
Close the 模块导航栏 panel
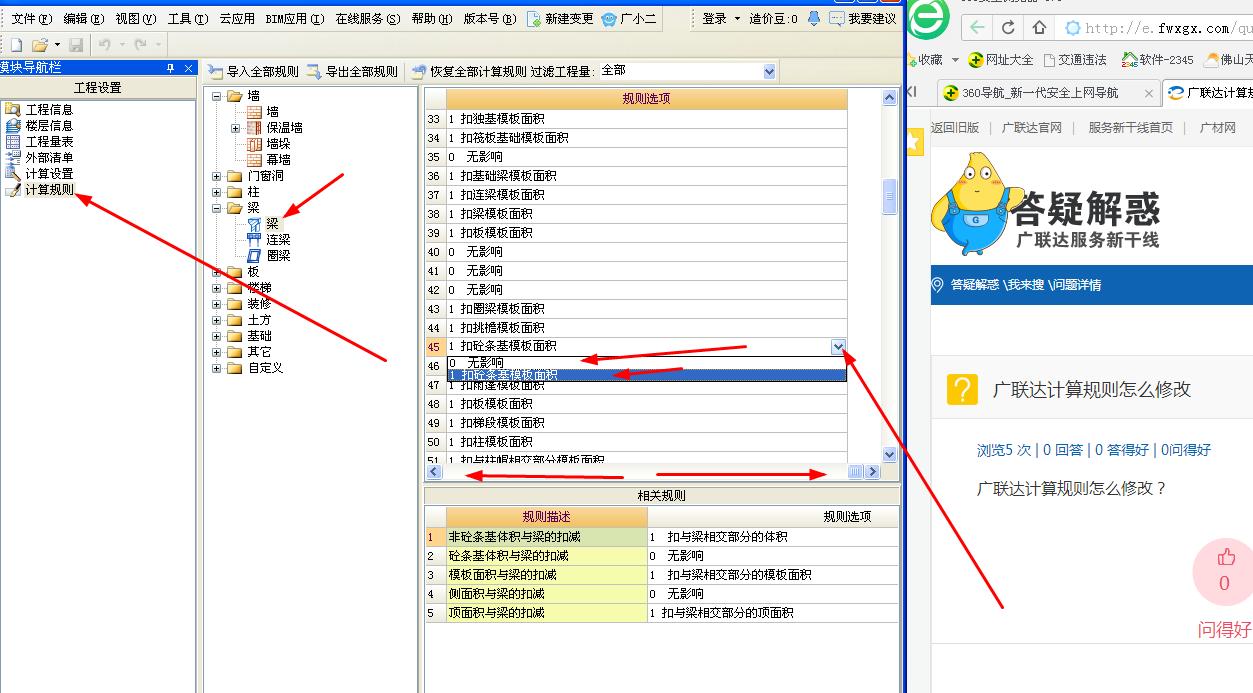pos(188,68)
